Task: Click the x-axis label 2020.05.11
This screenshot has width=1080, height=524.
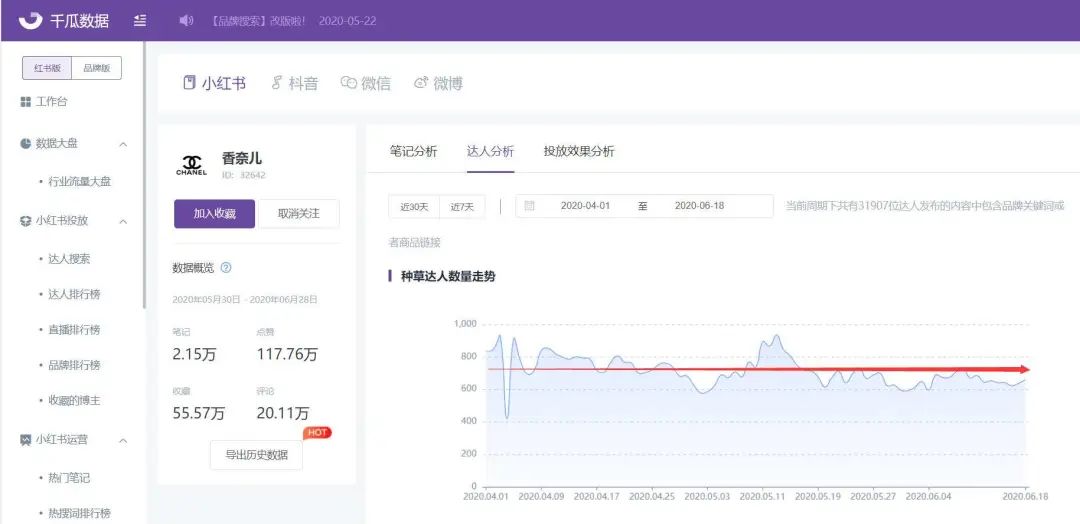Action: [762, 496]
